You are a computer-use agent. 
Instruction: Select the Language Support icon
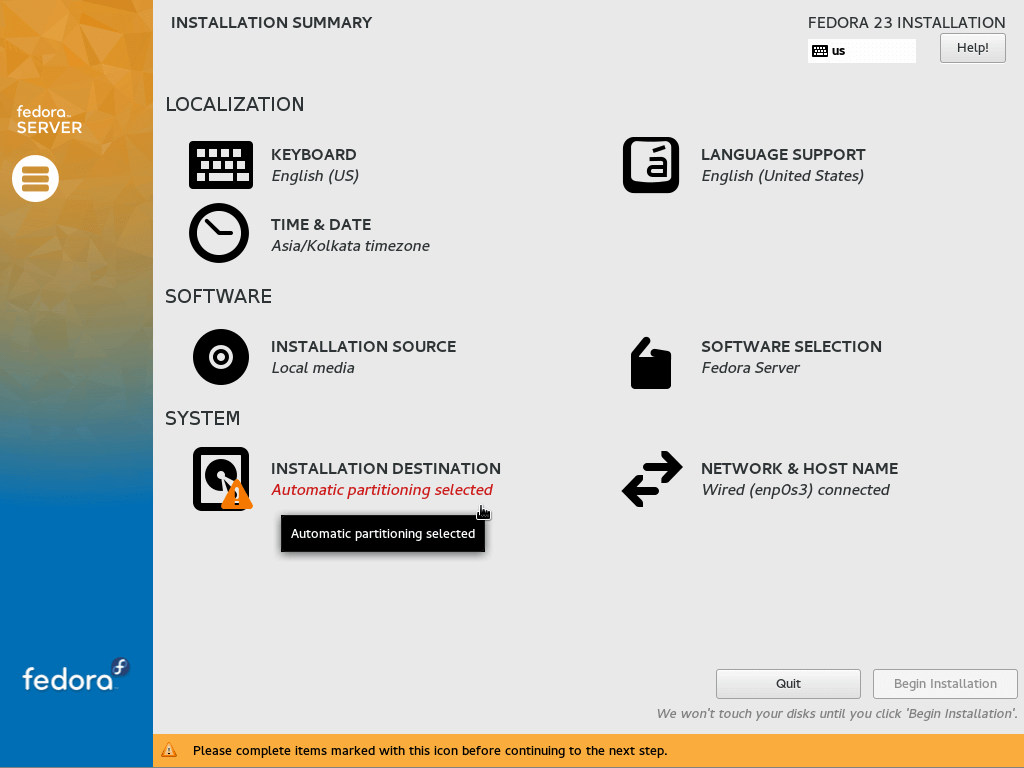coord(650,165)
